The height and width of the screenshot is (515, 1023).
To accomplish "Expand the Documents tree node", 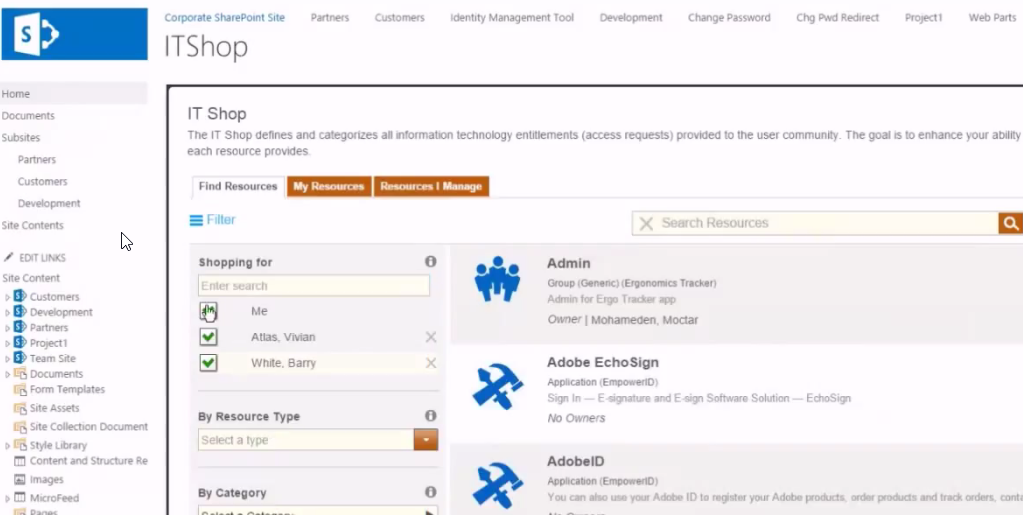I will click(x=7, y=375).
